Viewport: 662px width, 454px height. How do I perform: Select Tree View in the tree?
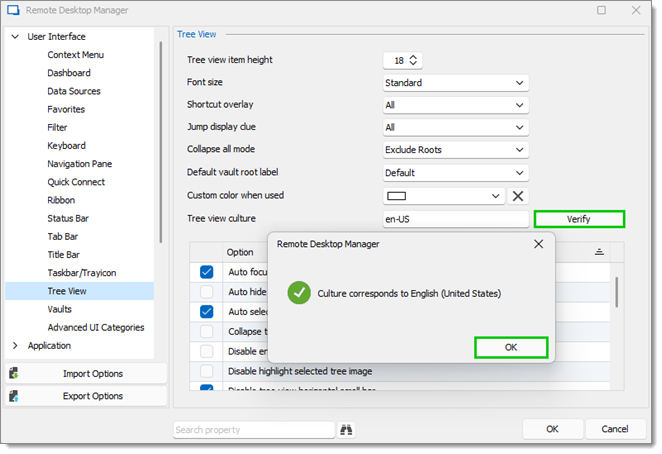(x=79, y=291)
